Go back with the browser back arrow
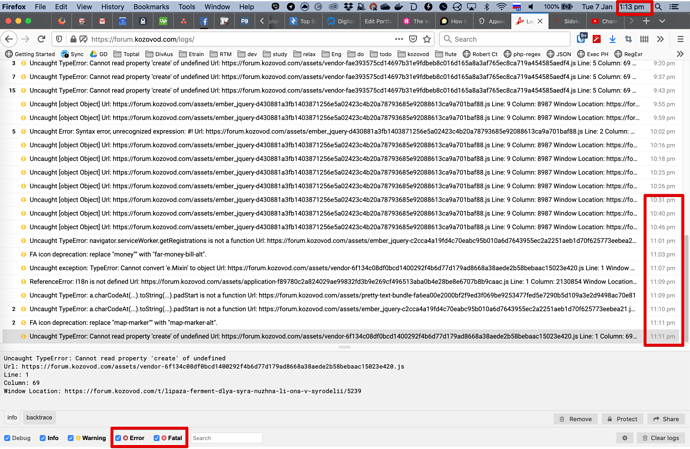 point(9,39)
